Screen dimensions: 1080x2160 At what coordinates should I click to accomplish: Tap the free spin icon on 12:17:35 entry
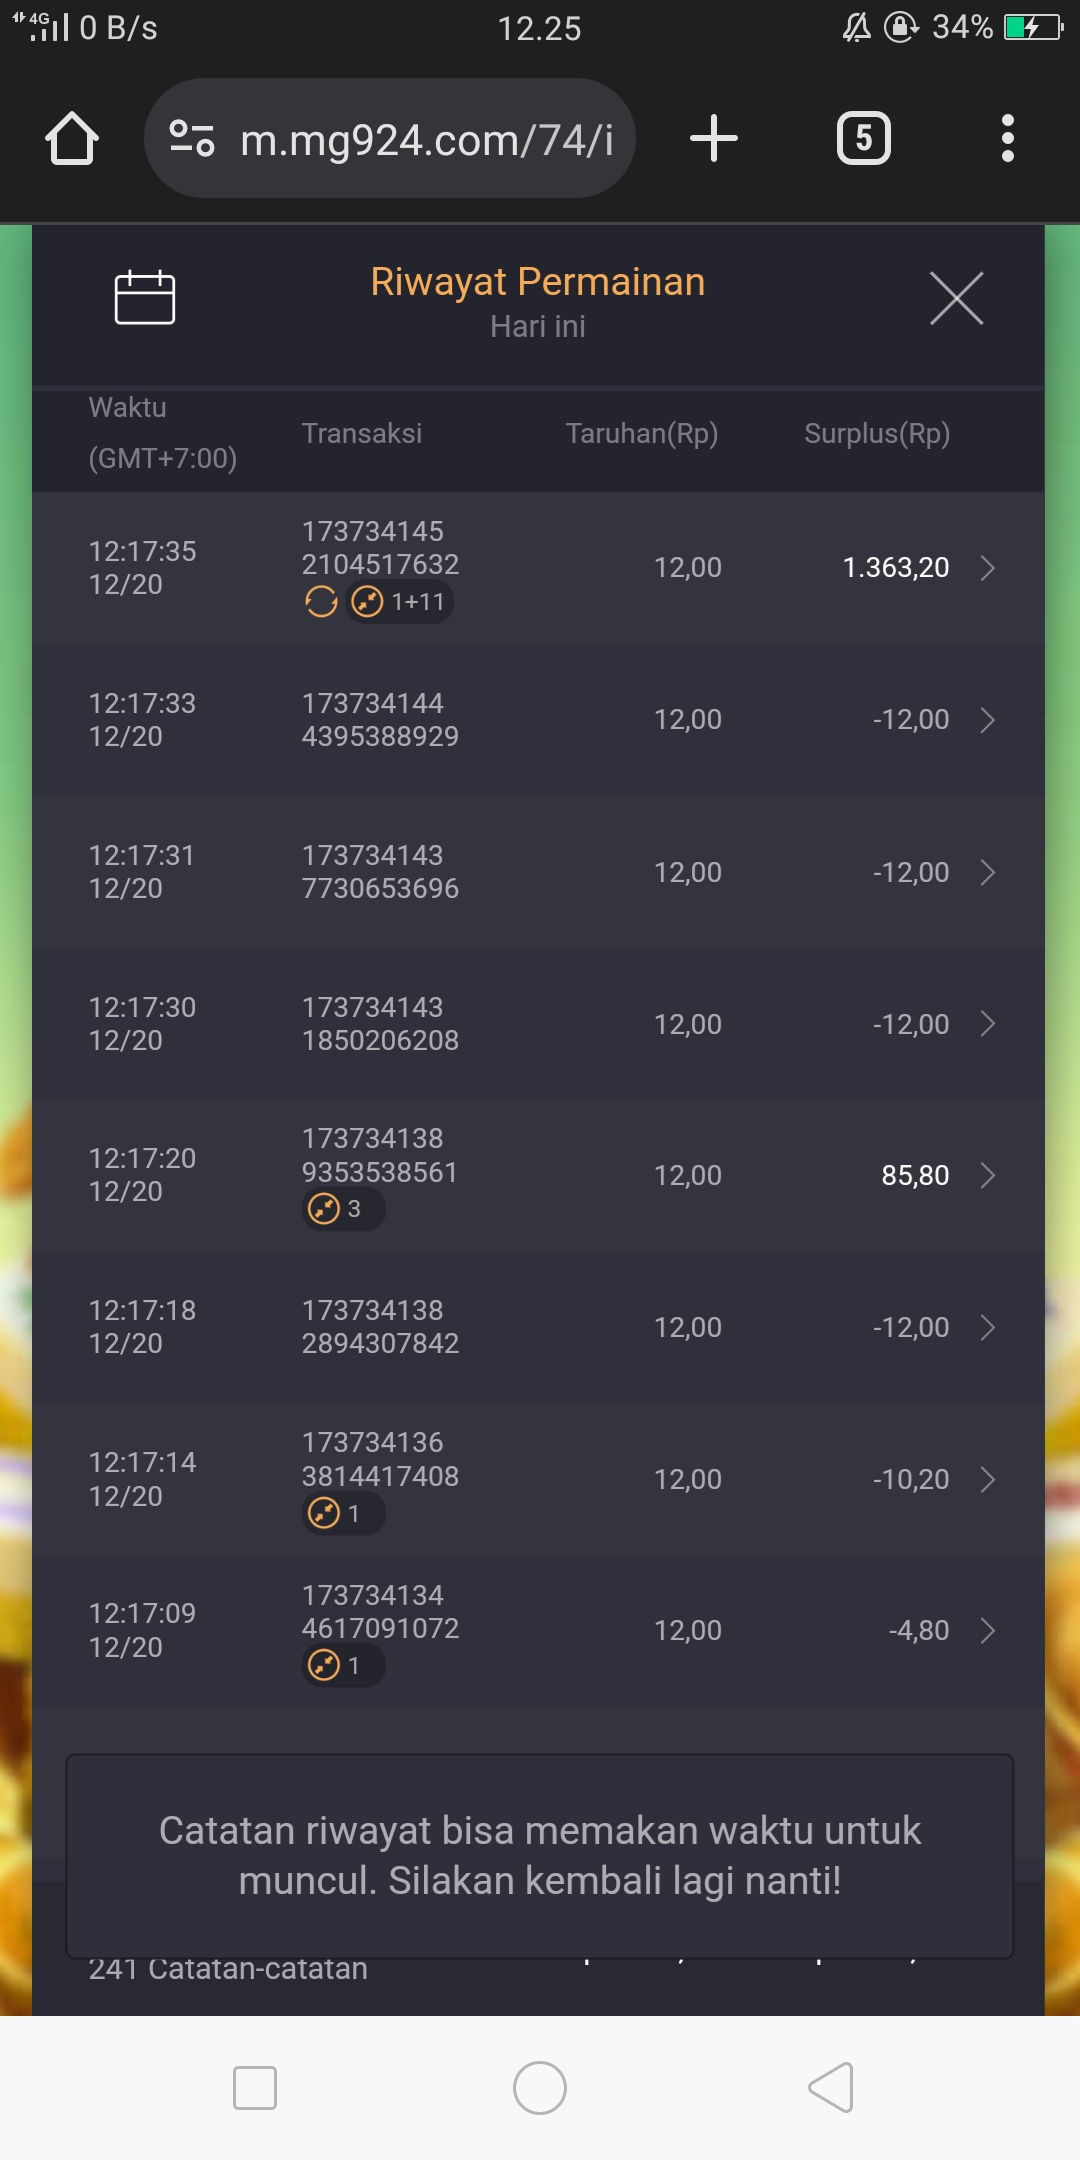pos(321,602)
